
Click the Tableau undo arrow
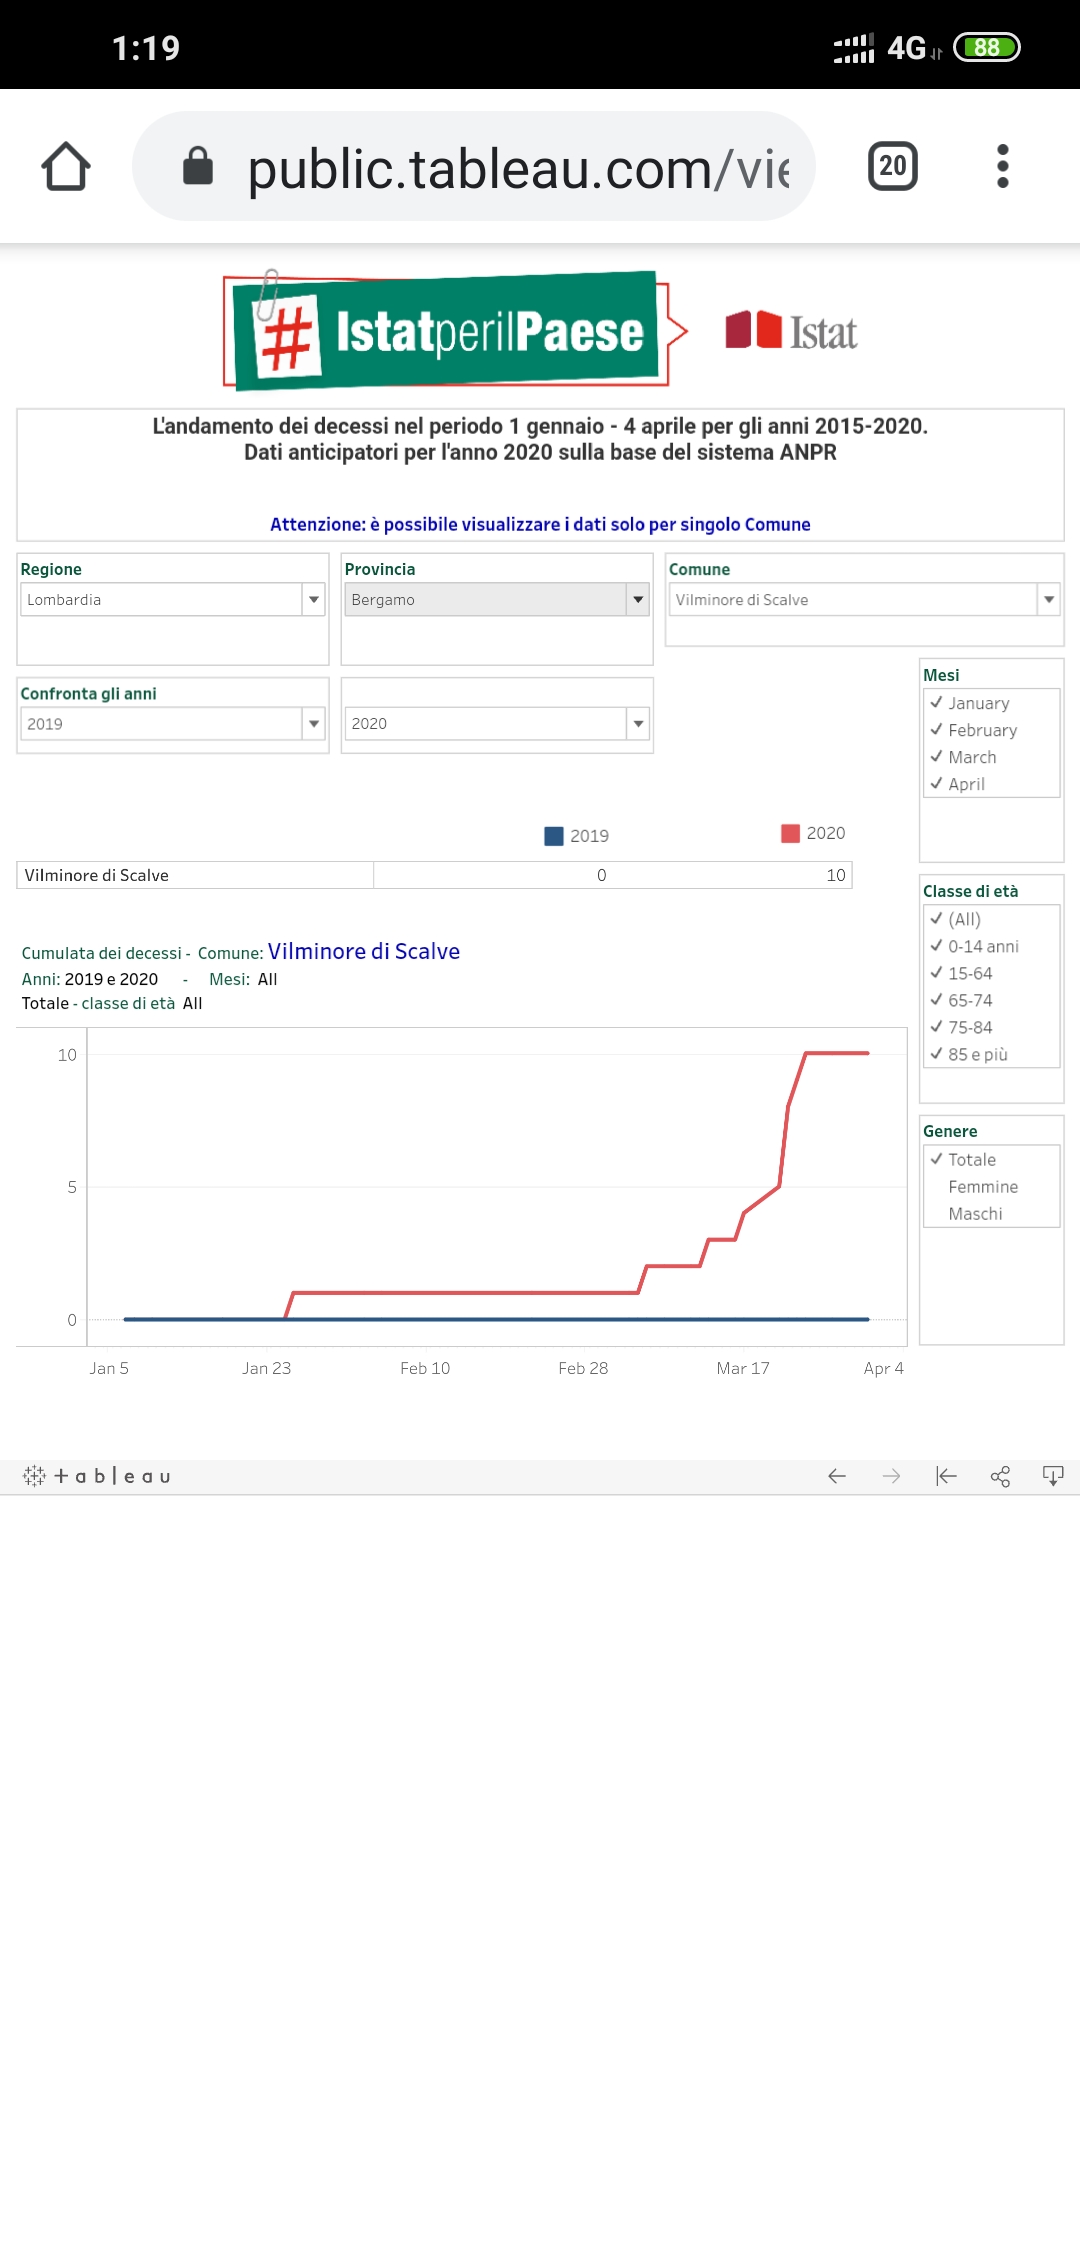(837, 1476)
